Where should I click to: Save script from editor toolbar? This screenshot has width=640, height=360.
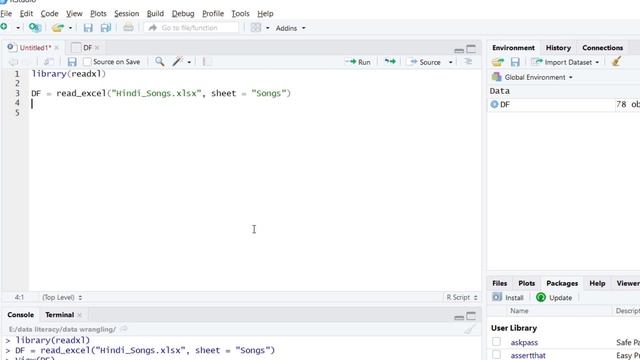[72, 62]
